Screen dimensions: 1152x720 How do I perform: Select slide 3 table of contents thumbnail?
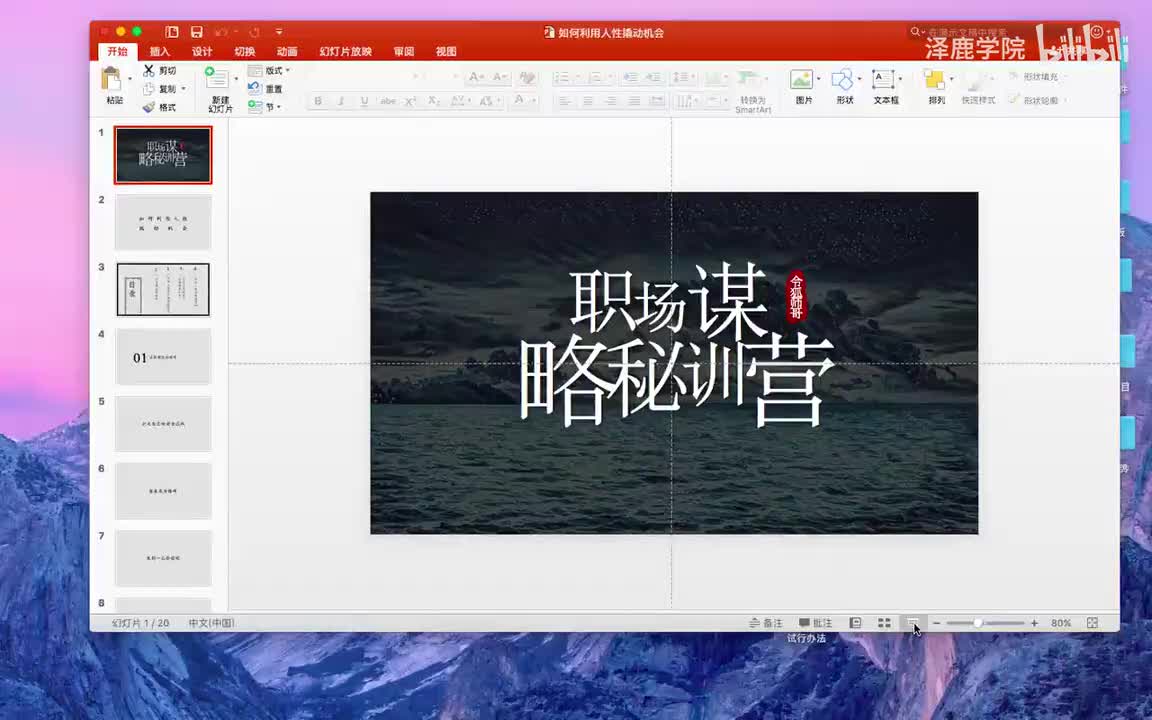[163, 289]
